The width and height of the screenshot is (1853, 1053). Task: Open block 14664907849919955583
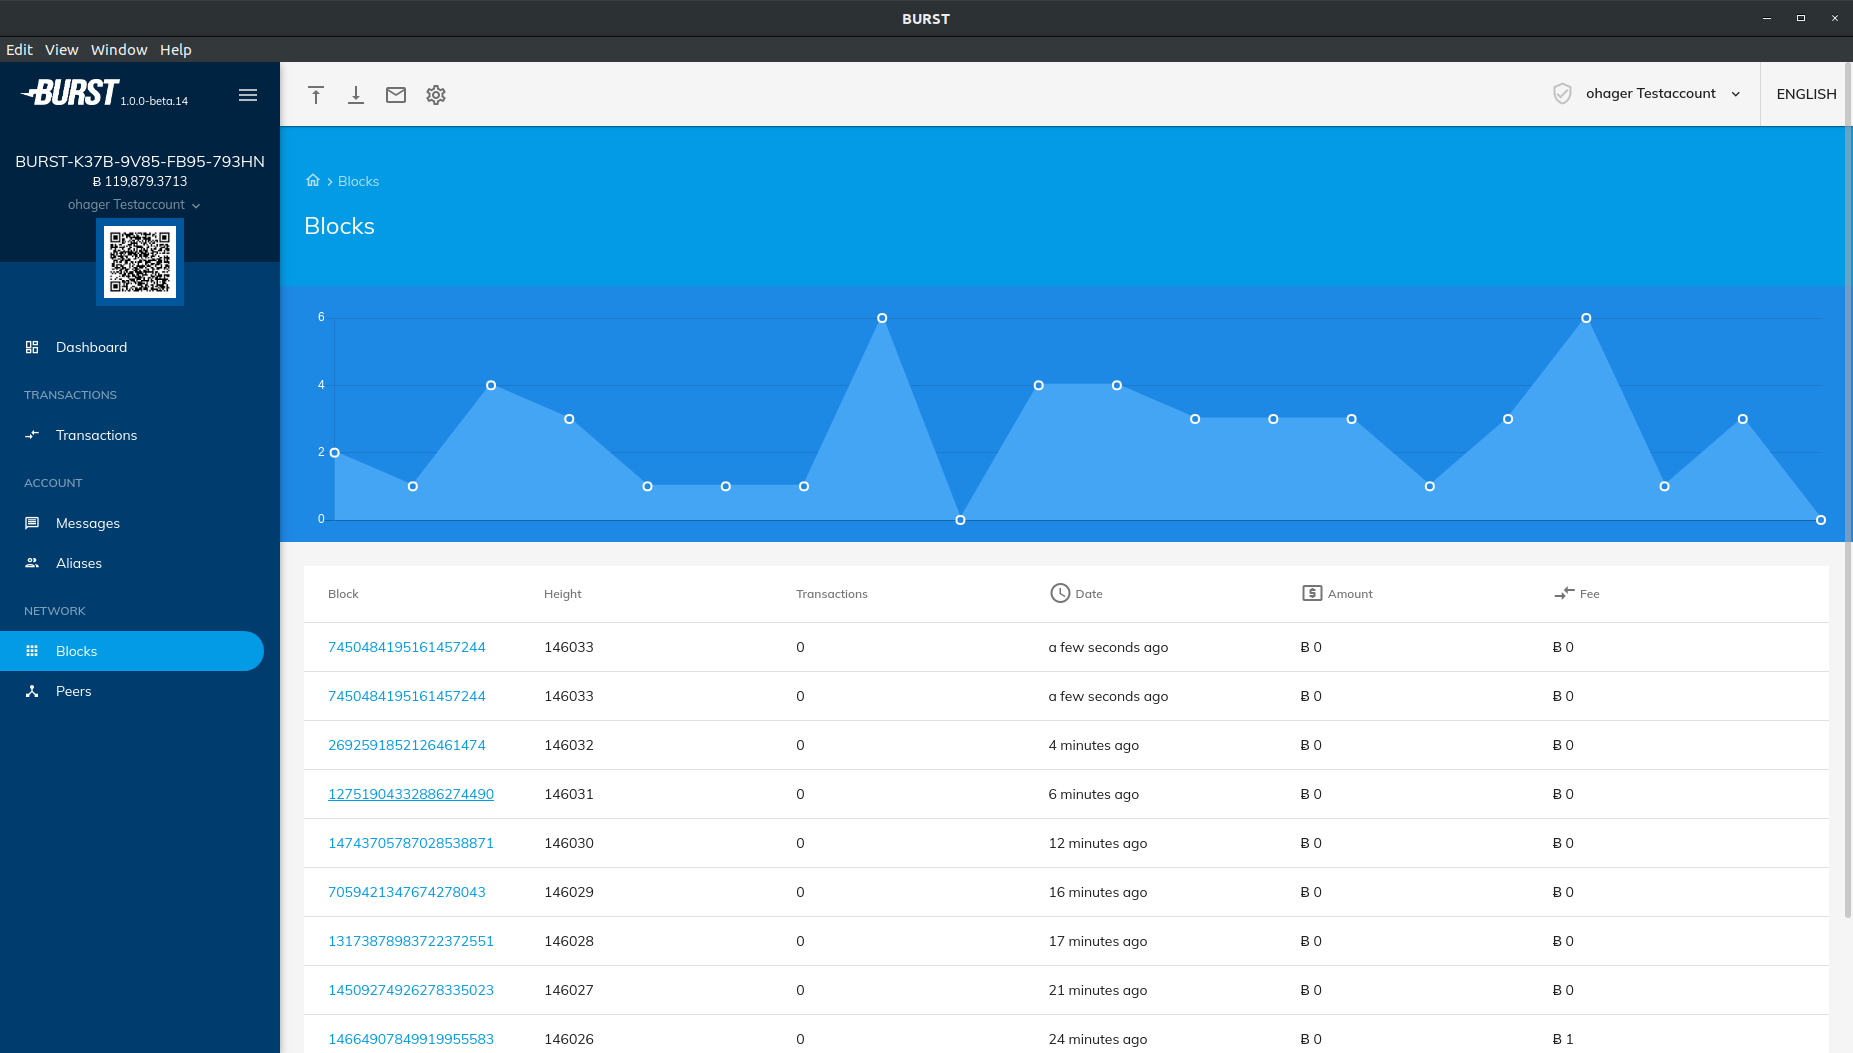pyautogui.click(x=411, y=1039)
